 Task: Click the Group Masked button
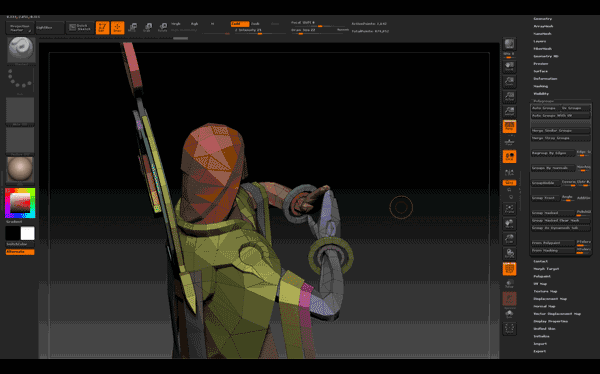tap(553, 213)
